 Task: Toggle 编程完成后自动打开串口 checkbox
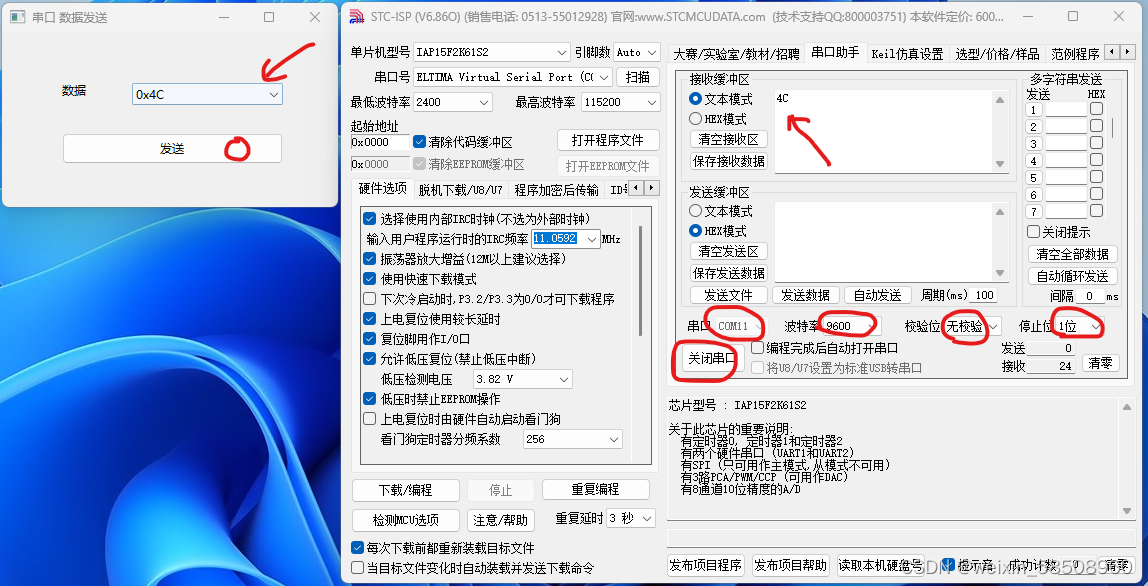pyautogui.click(x=758, y=347)
